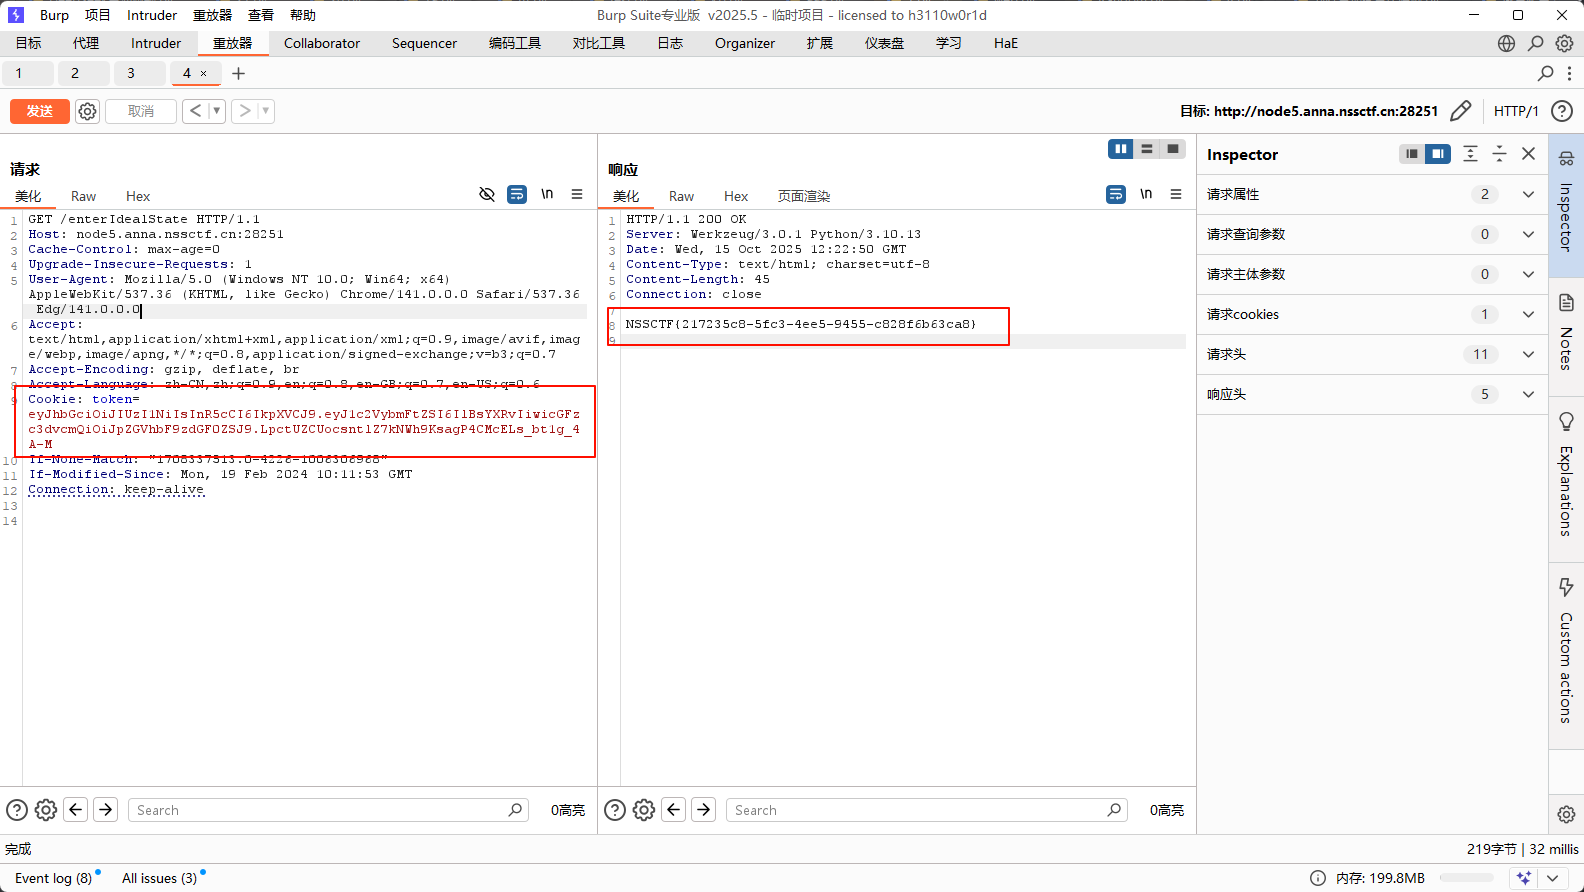
Task: Expand all Inspector sections icon
Action: [x=1470, y=153]
